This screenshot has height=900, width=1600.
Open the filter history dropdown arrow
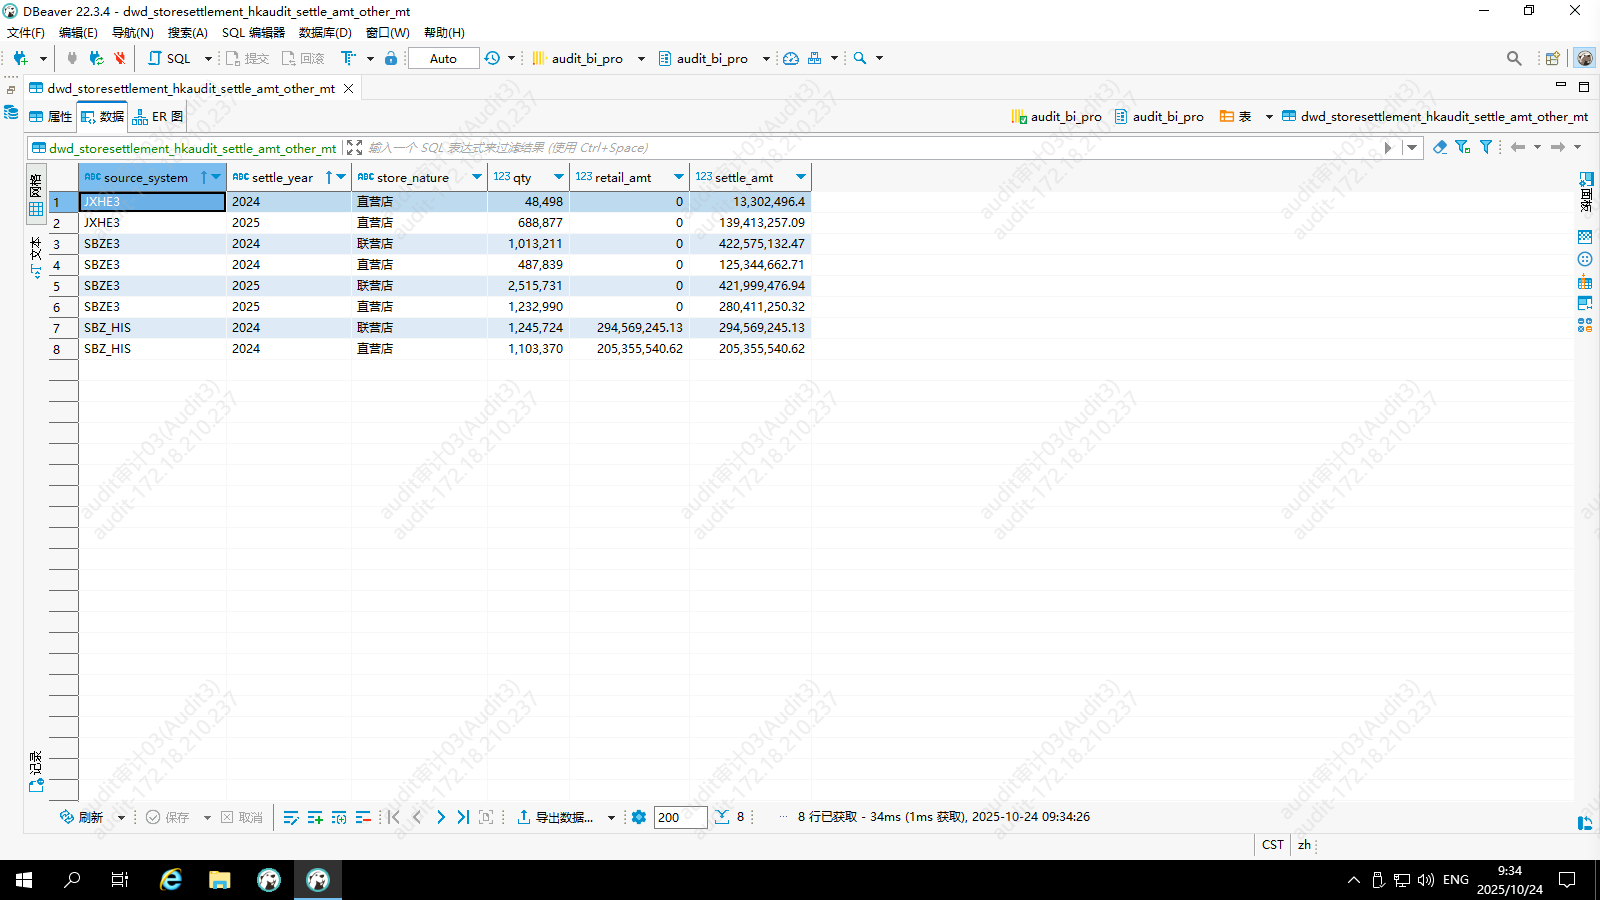pos(1412,147)
